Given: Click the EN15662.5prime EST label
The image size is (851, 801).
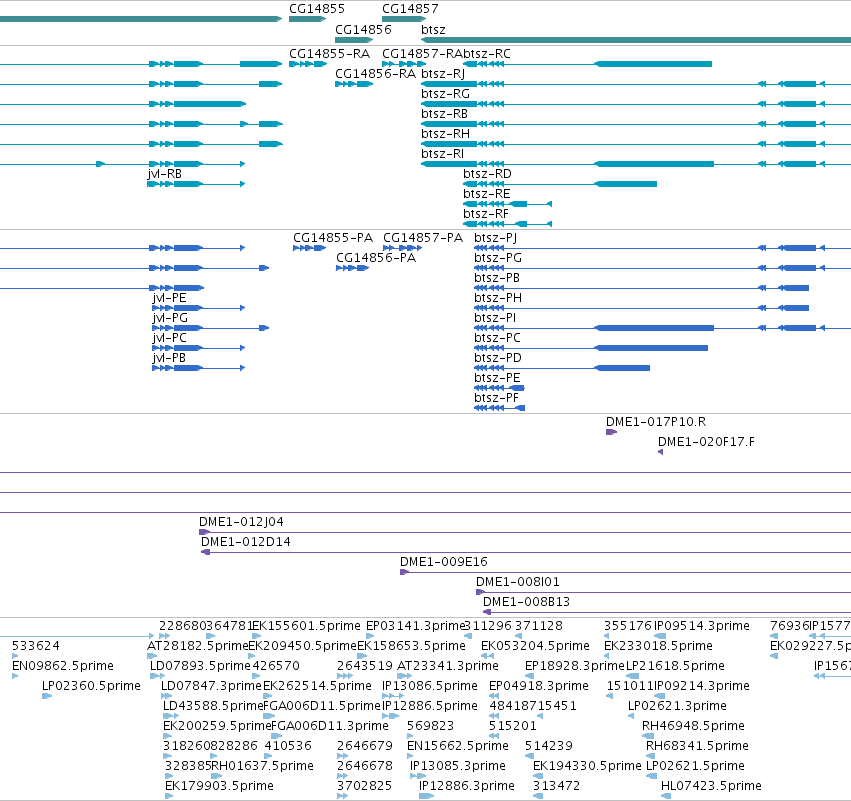Looking at the screenshot, I should (x=458, y=746).
